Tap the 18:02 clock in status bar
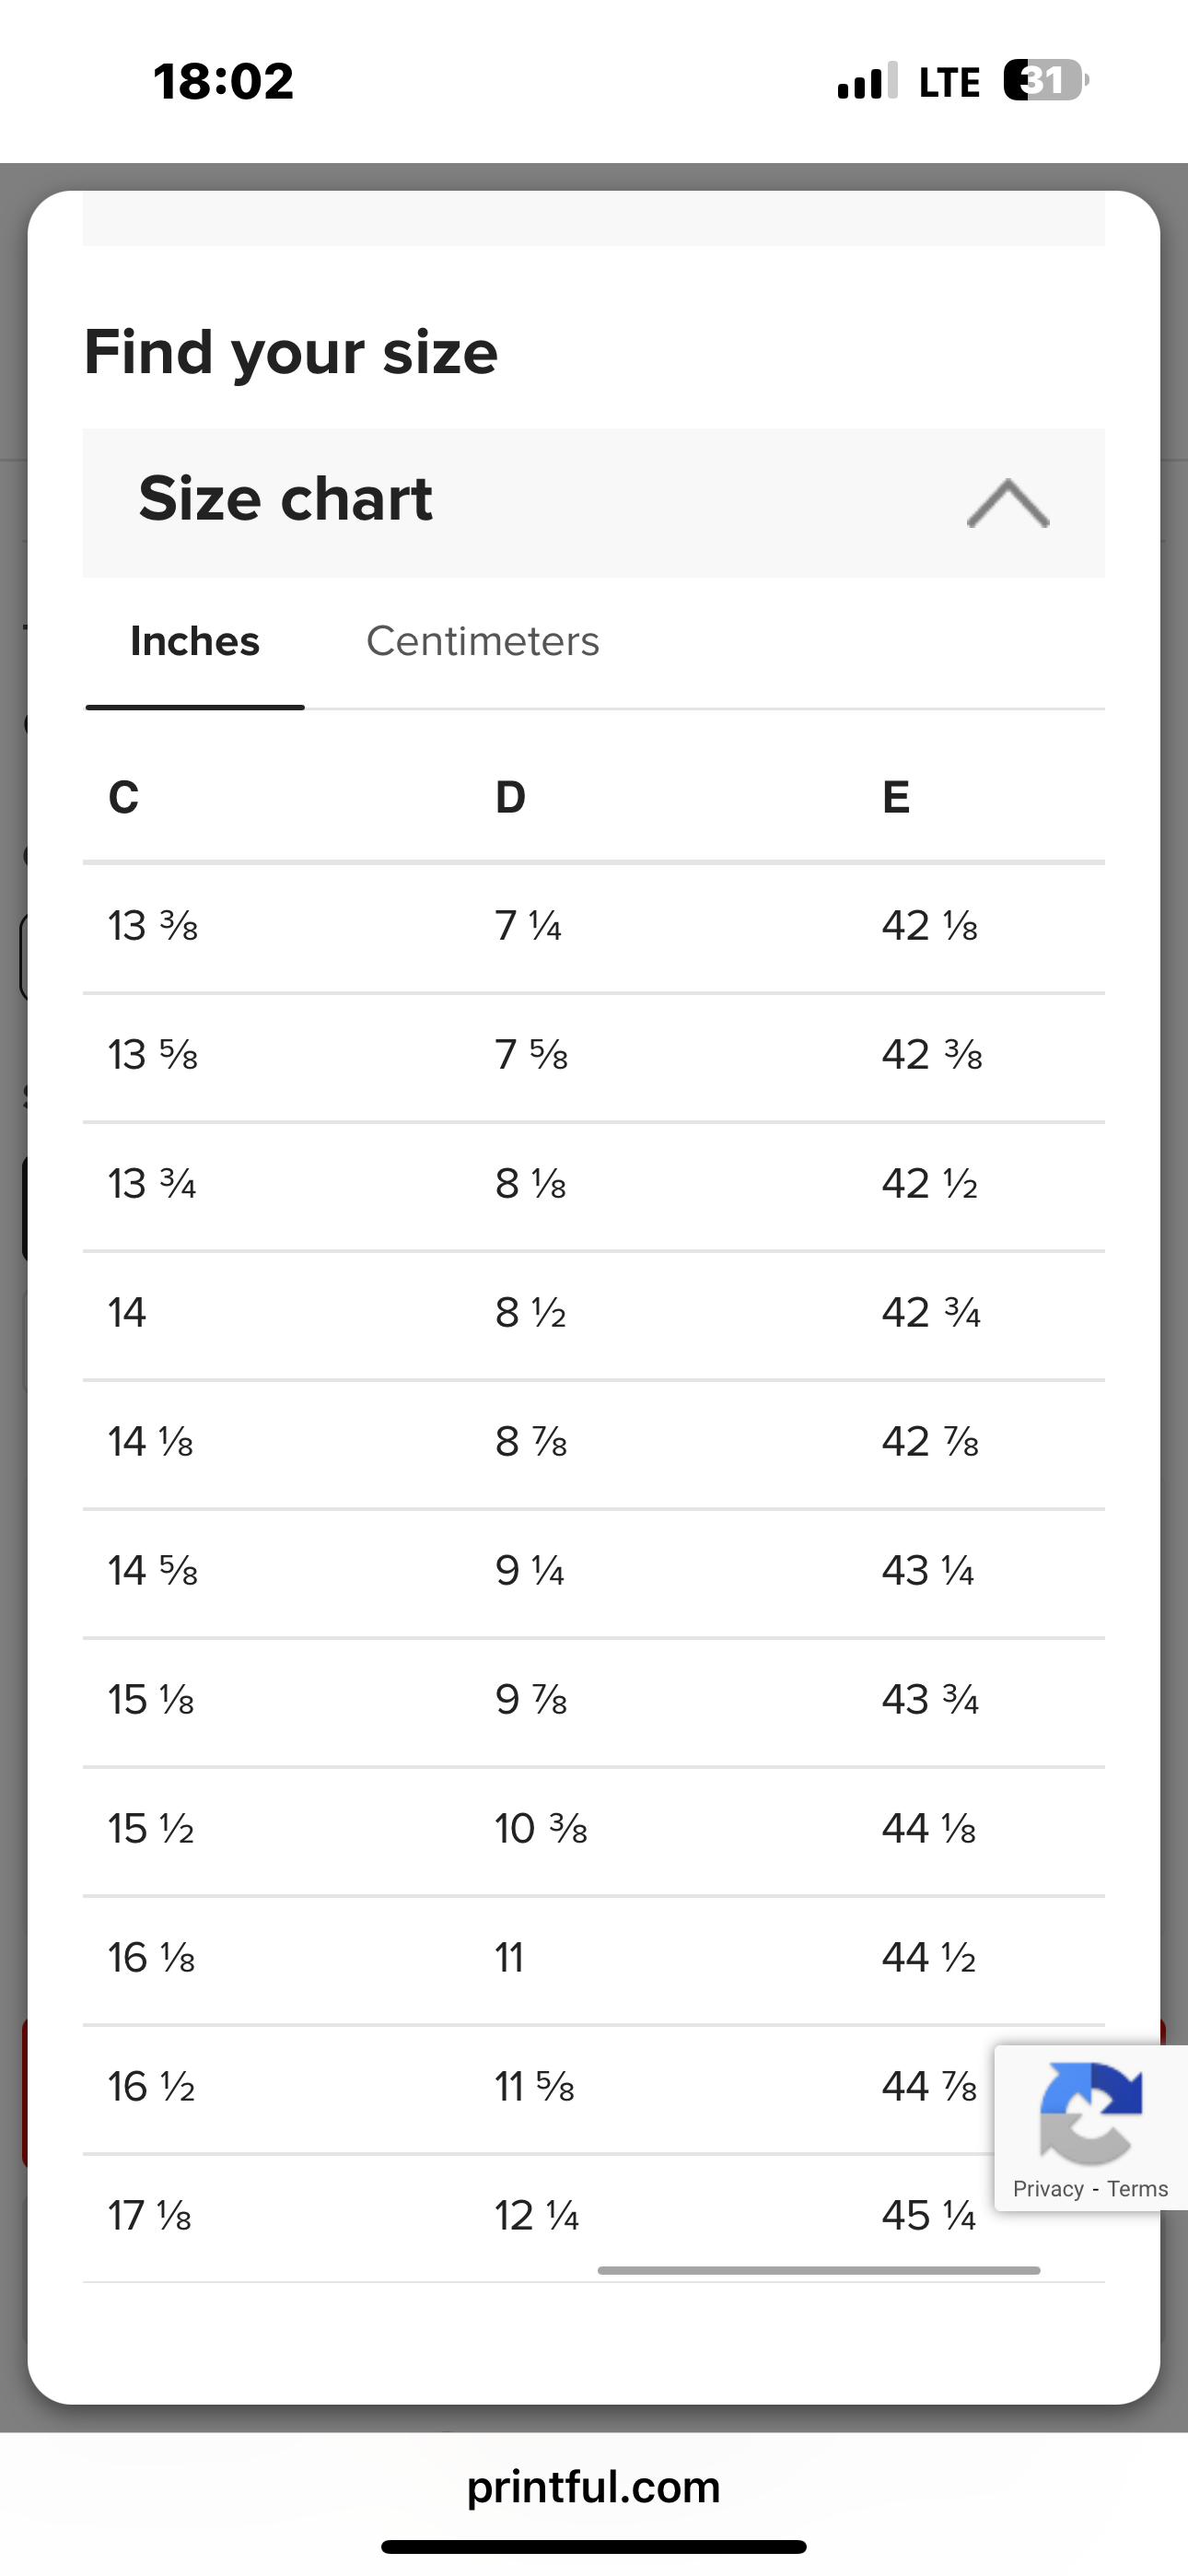Viewport: 1188px width, 2576px height. [224, 81]
